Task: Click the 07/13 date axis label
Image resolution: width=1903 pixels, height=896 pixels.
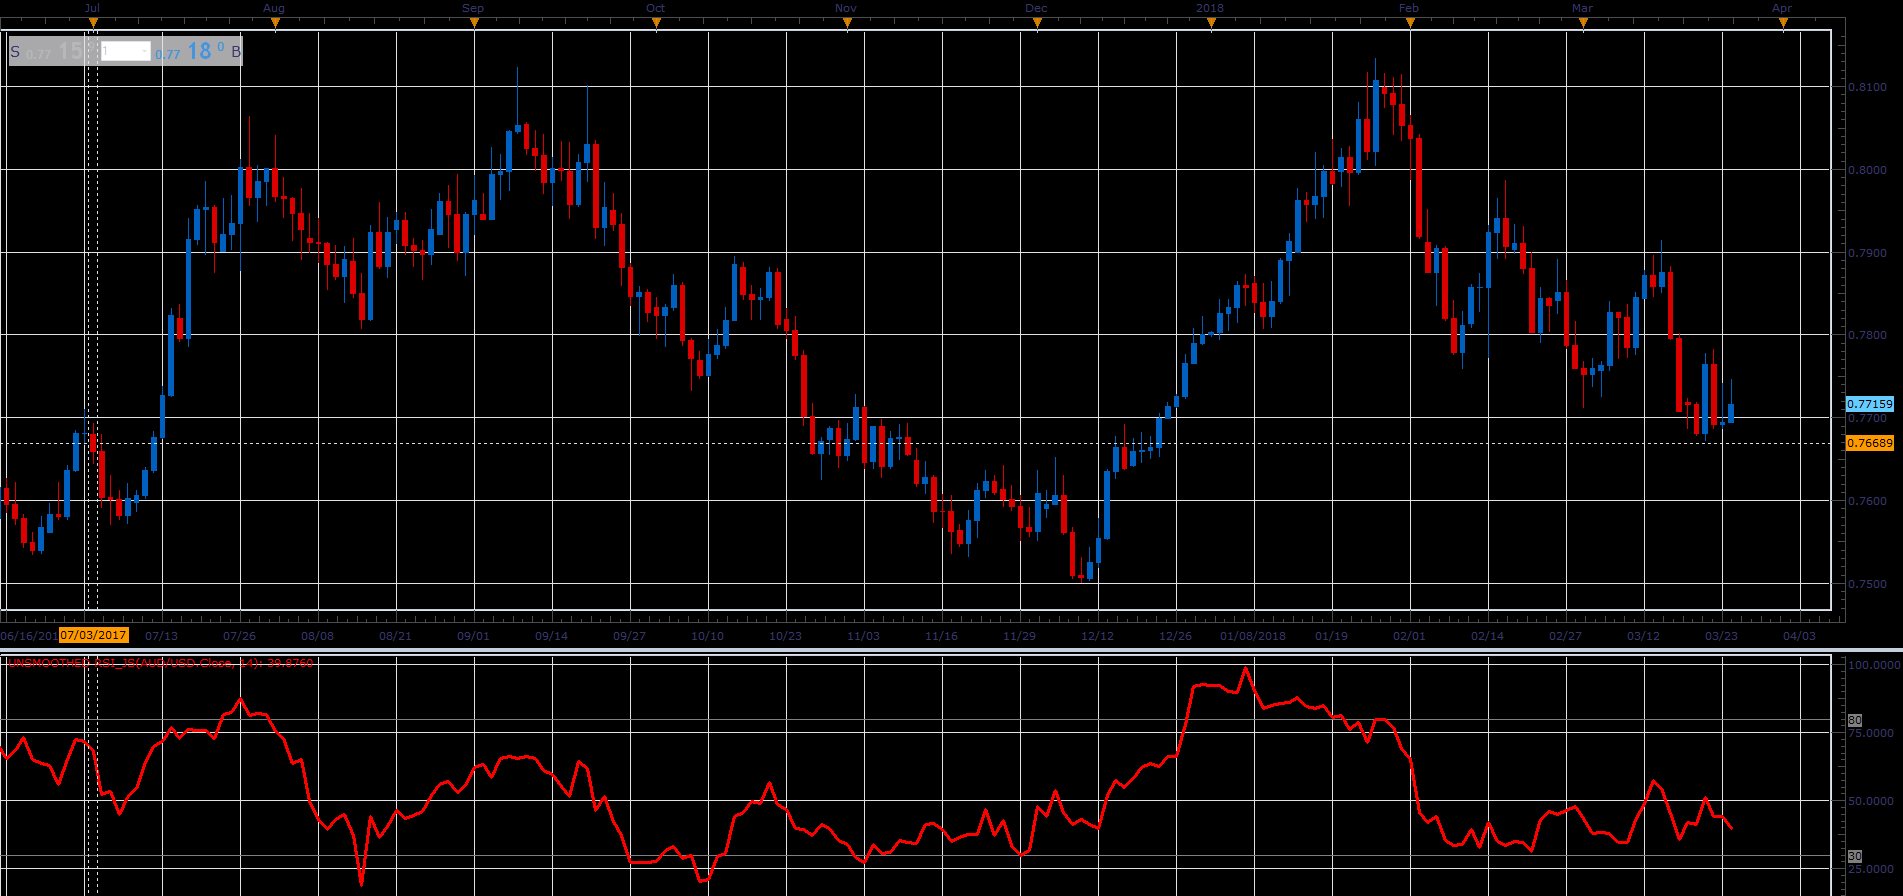Action: [162, 636]
